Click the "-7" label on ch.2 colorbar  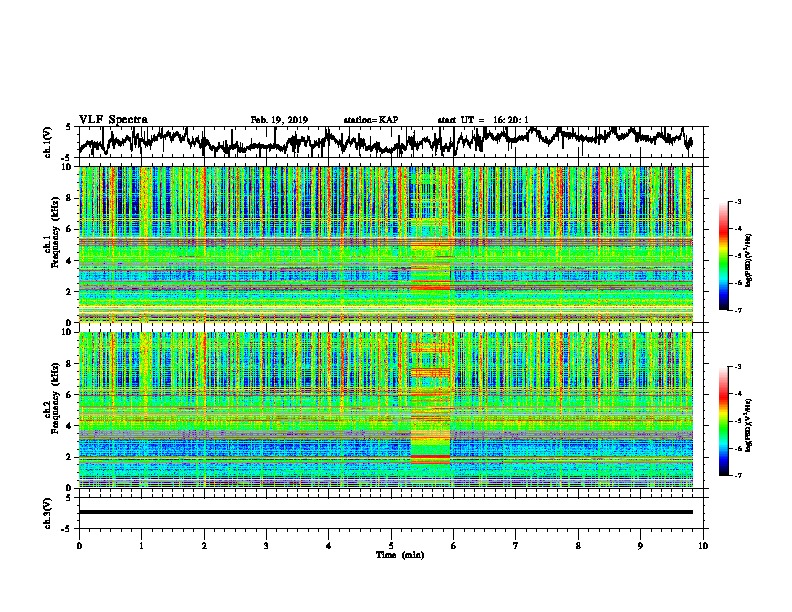point(738,475)
